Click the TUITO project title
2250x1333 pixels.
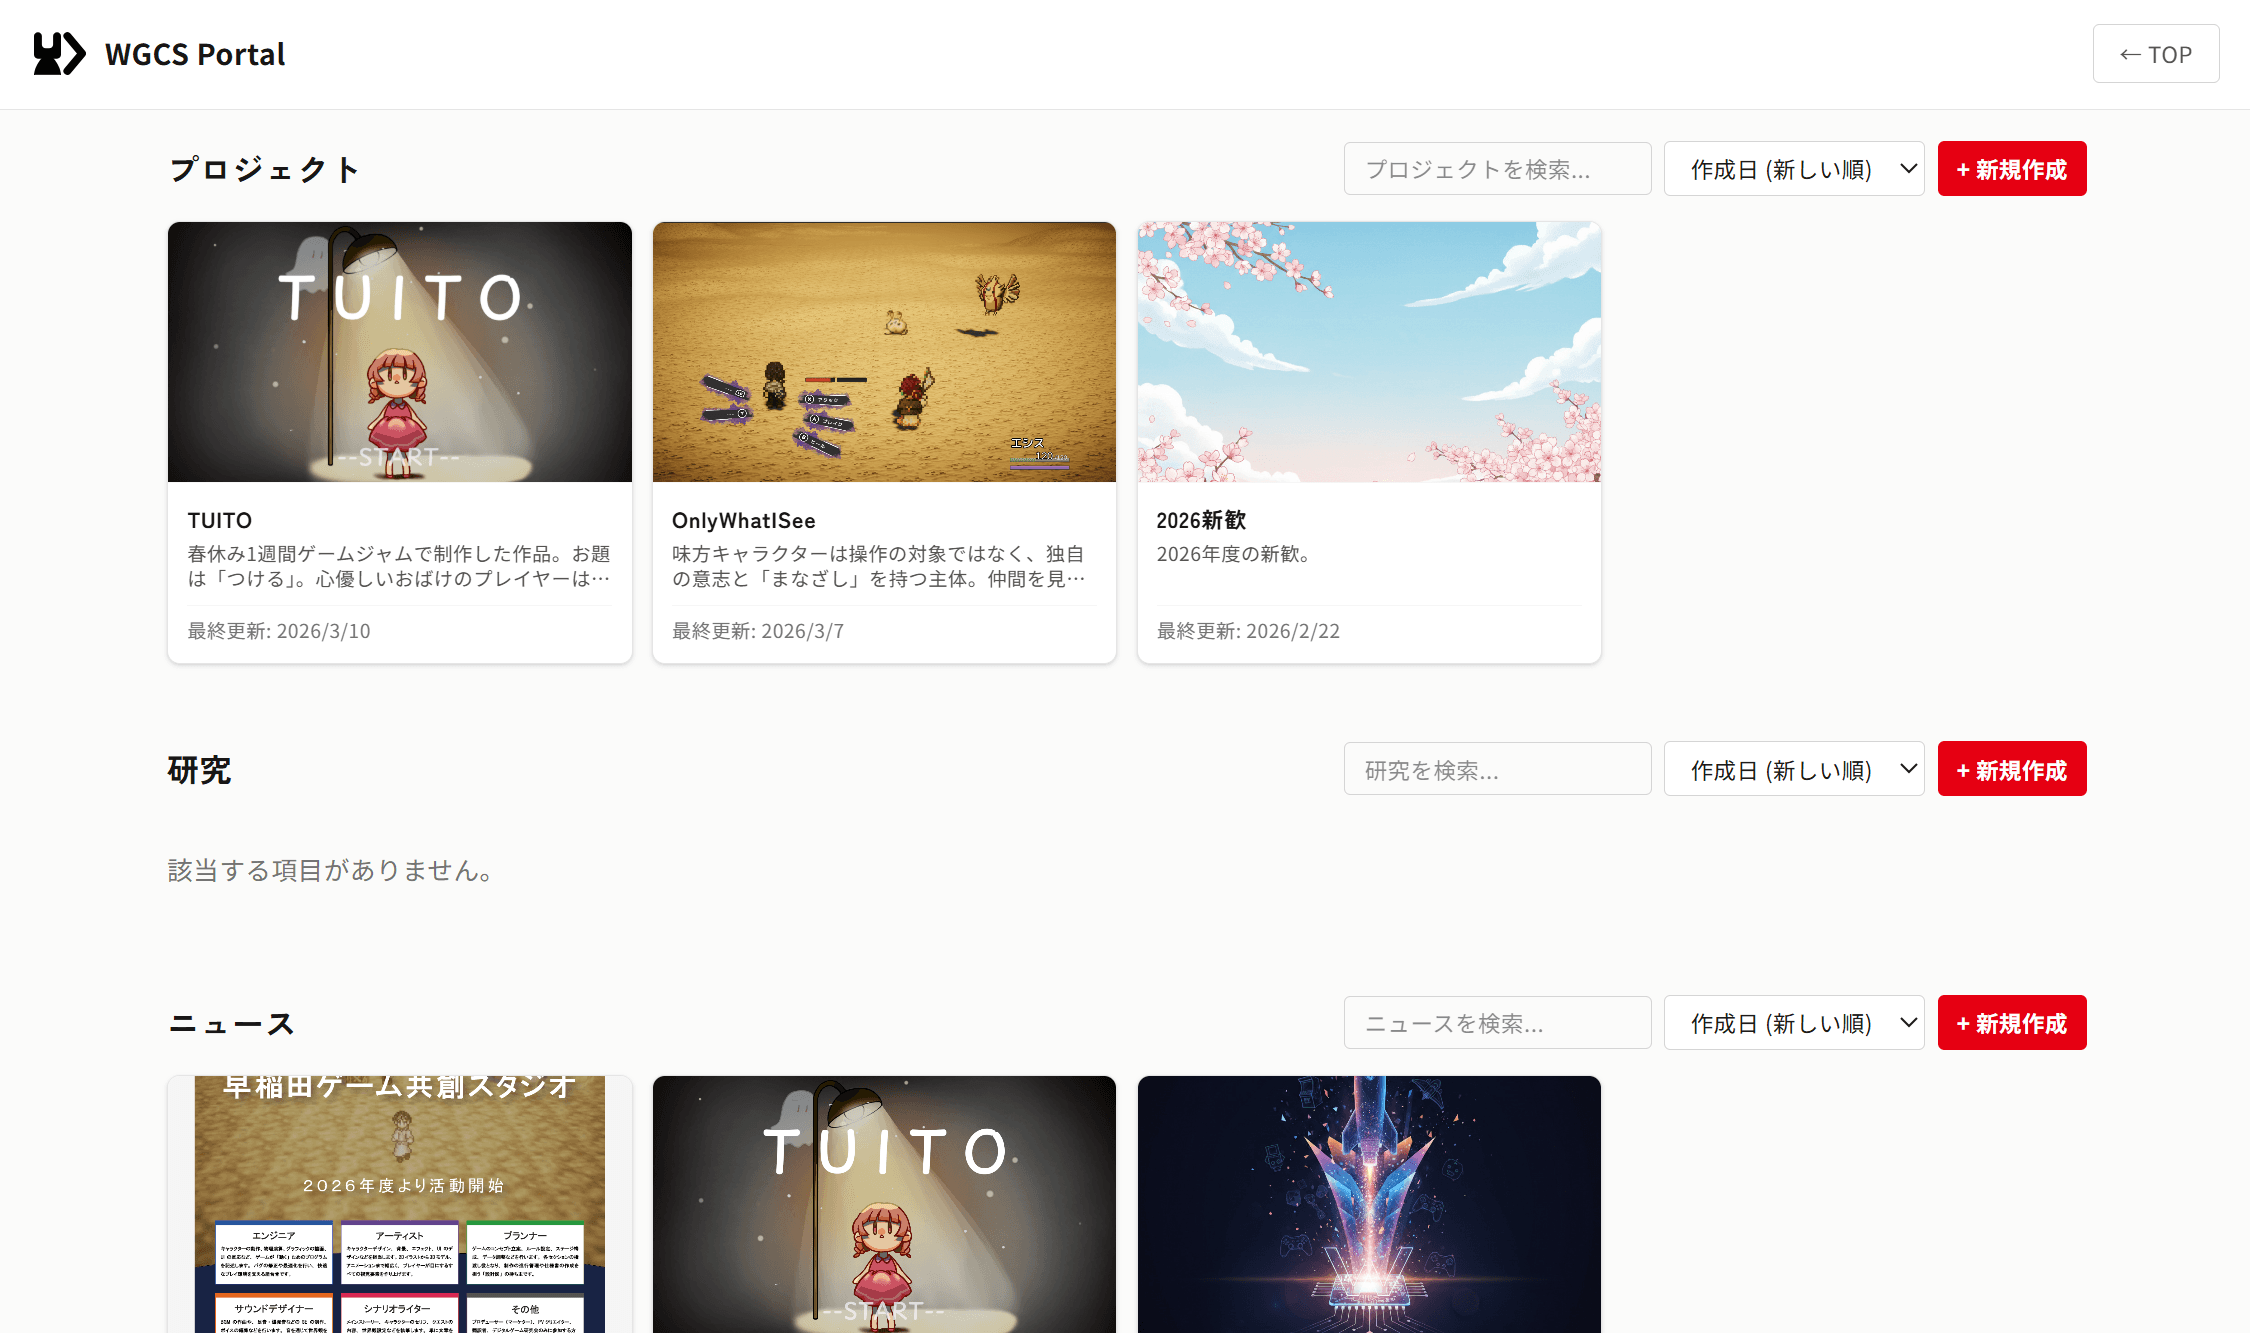coord(220,520)
